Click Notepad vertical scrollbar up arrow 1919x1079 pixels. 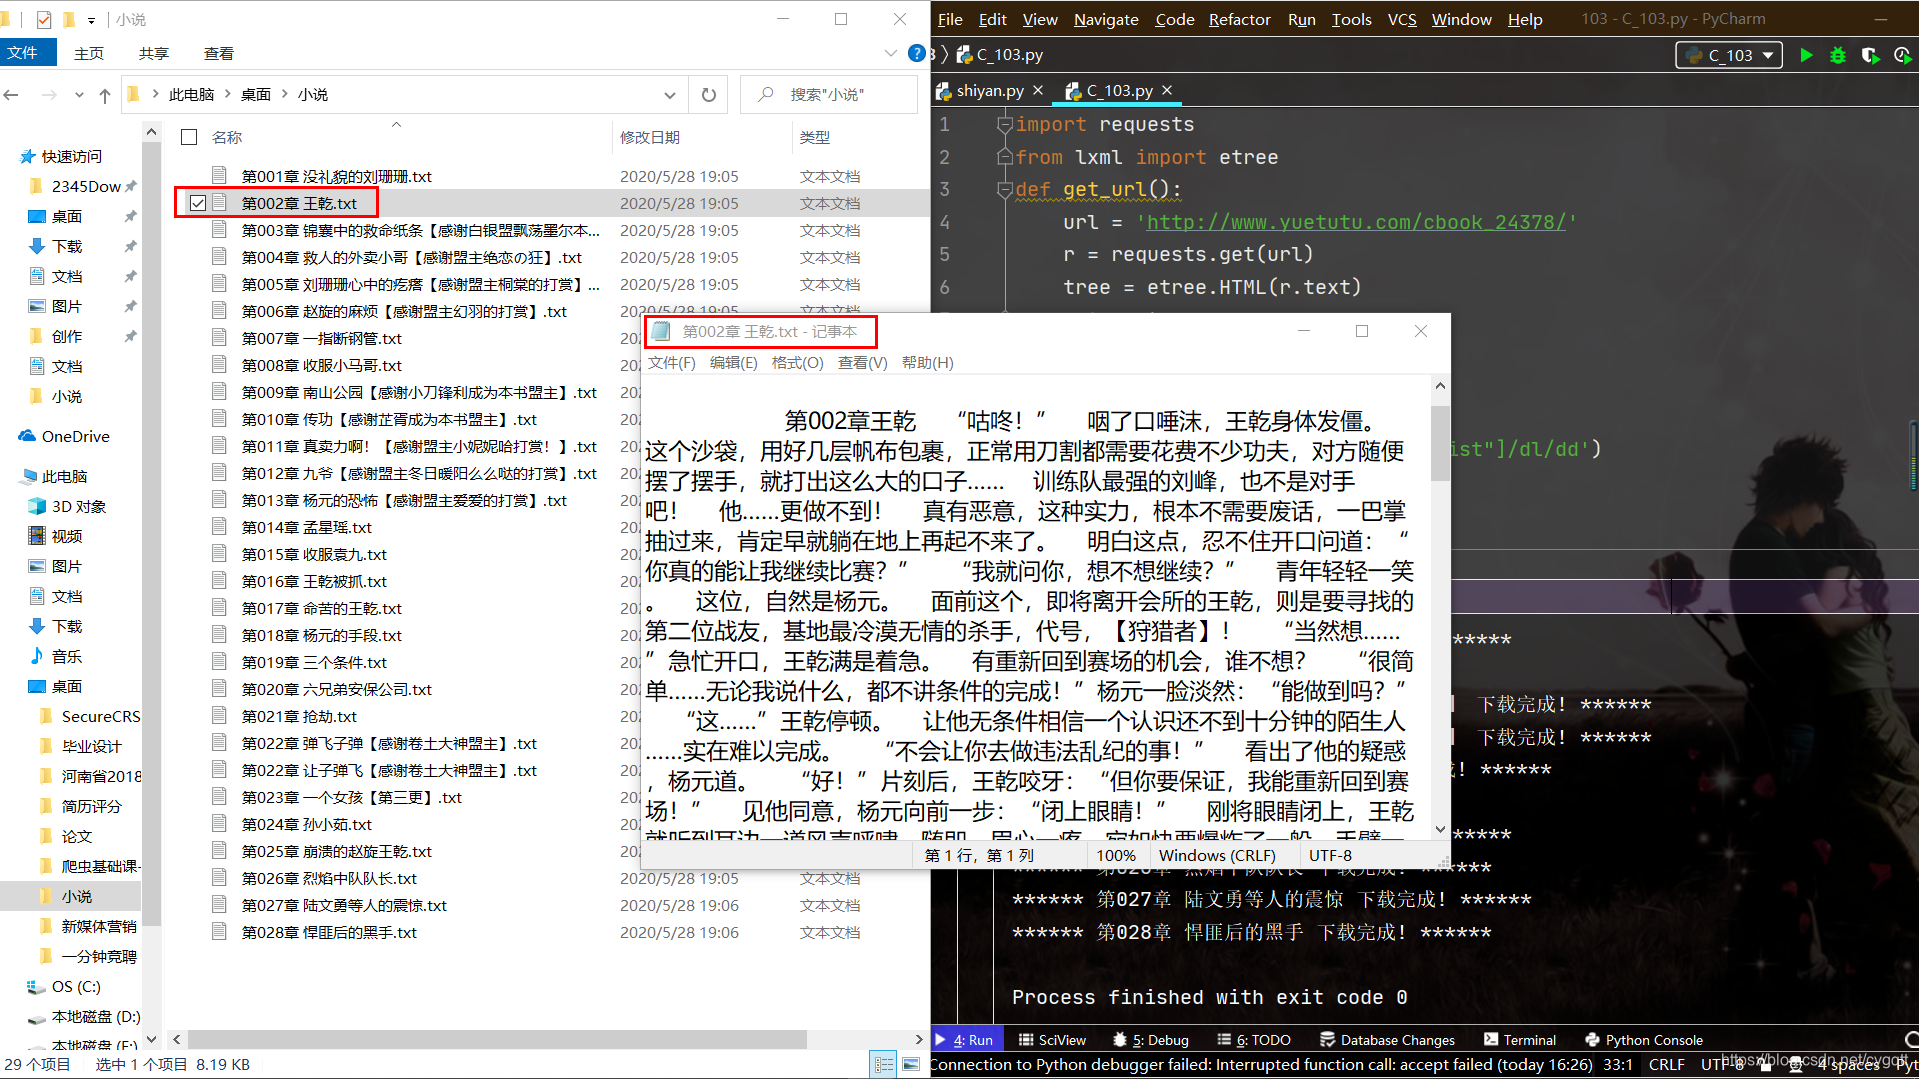click(x=1440, y=386)
